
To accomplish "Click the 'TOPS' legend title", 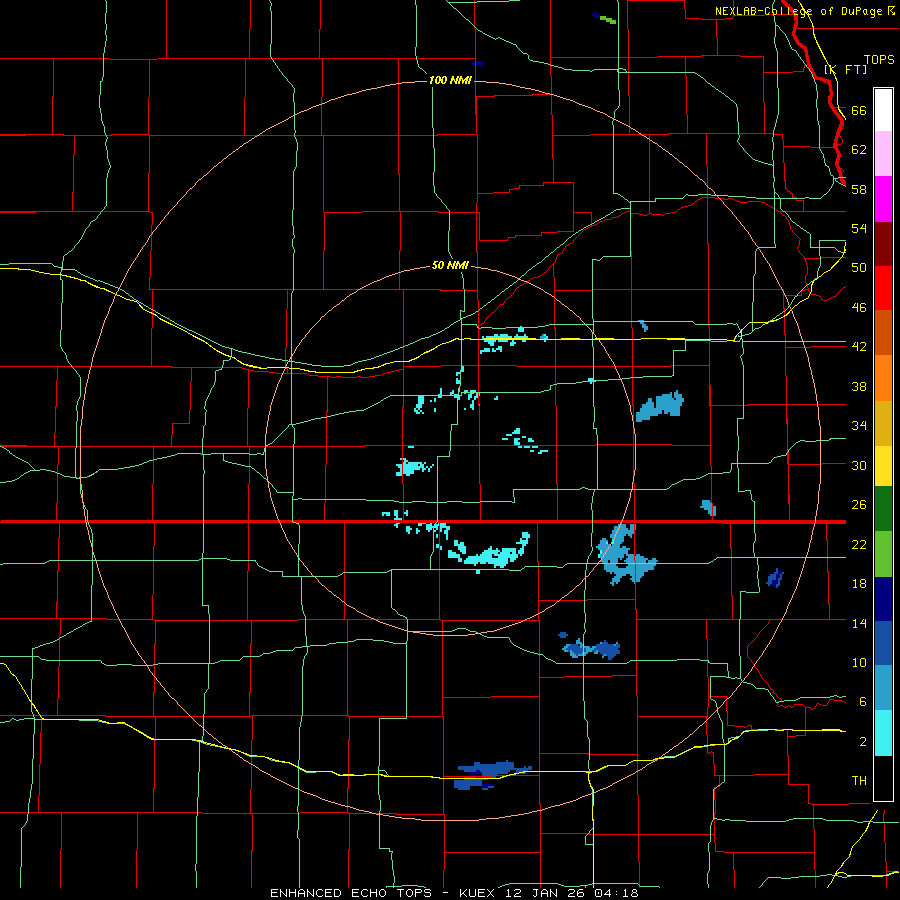I will point(879,60).
